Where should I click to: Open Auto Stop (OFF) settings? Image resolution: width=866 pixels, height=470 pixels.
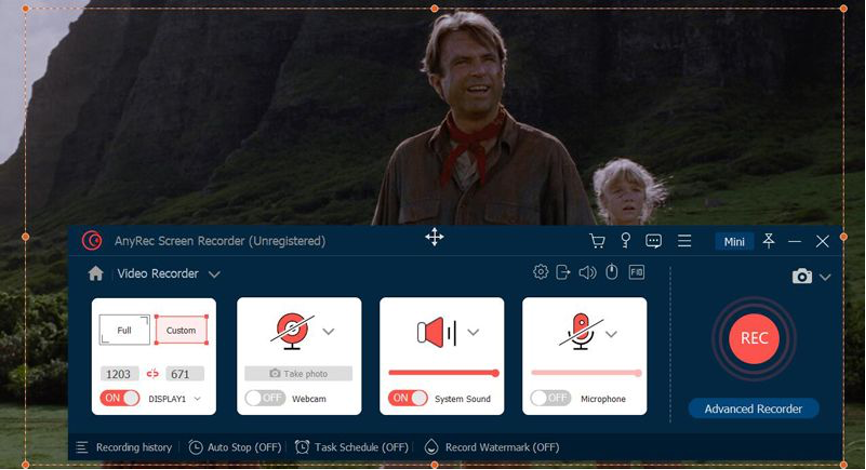pos(244,447)
